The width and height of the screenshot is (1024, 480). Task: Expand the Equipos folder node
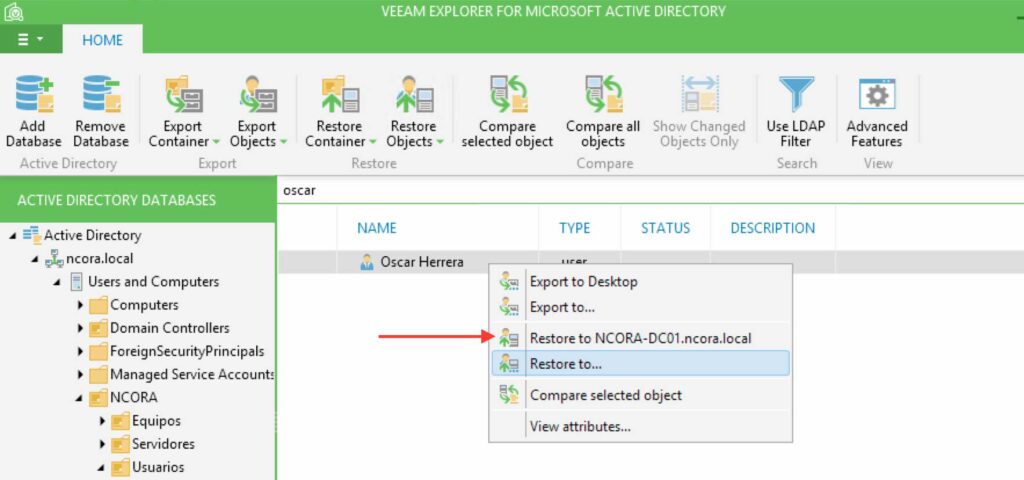coord(103,421)
